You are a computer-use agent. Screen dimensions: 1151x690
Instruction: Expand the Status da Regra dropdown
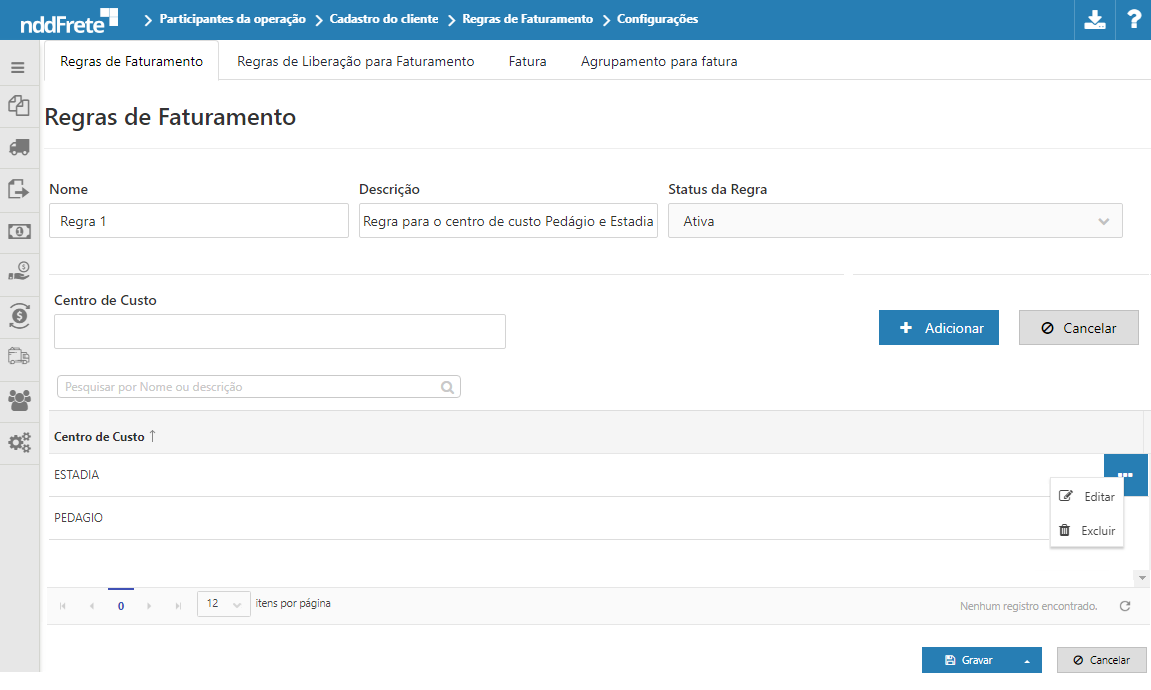coord(895,221)
